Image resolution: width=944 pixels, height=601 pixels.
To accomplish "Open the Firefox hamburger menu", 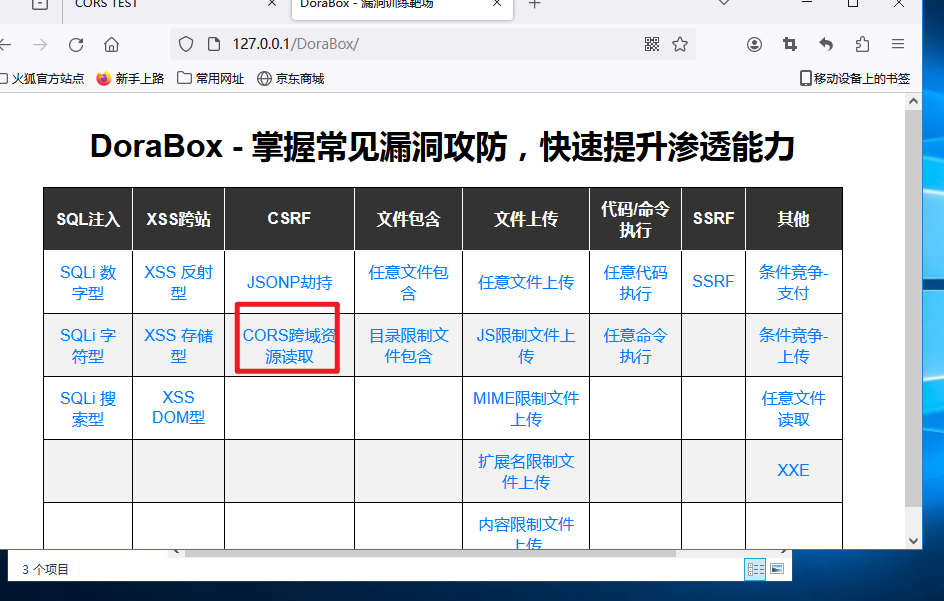I will click(x=898, y=44).
